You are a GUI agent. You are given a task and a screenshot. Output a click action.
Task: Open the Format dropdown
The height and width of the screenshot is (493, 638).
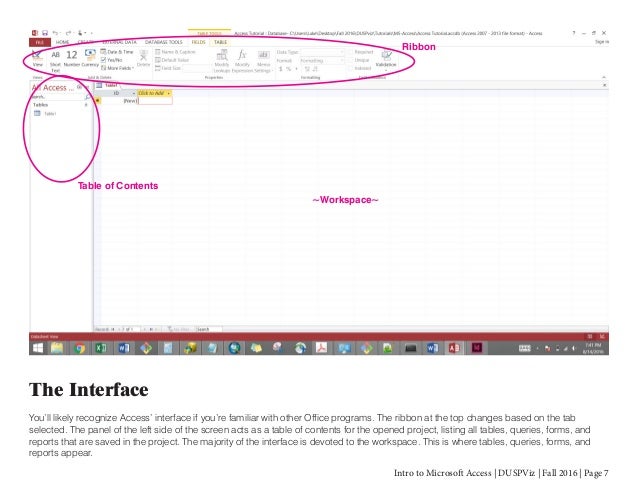coord(322,61)
